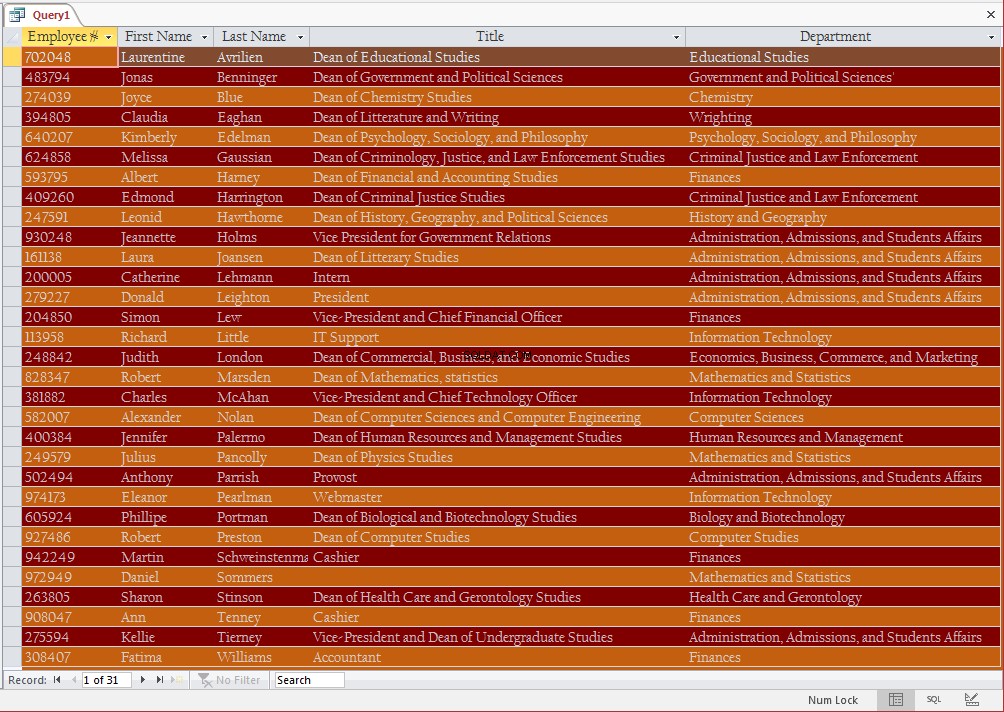Go to the previous record
The width and height of the screenshot is (1004, 712).
tap(74, 679)
